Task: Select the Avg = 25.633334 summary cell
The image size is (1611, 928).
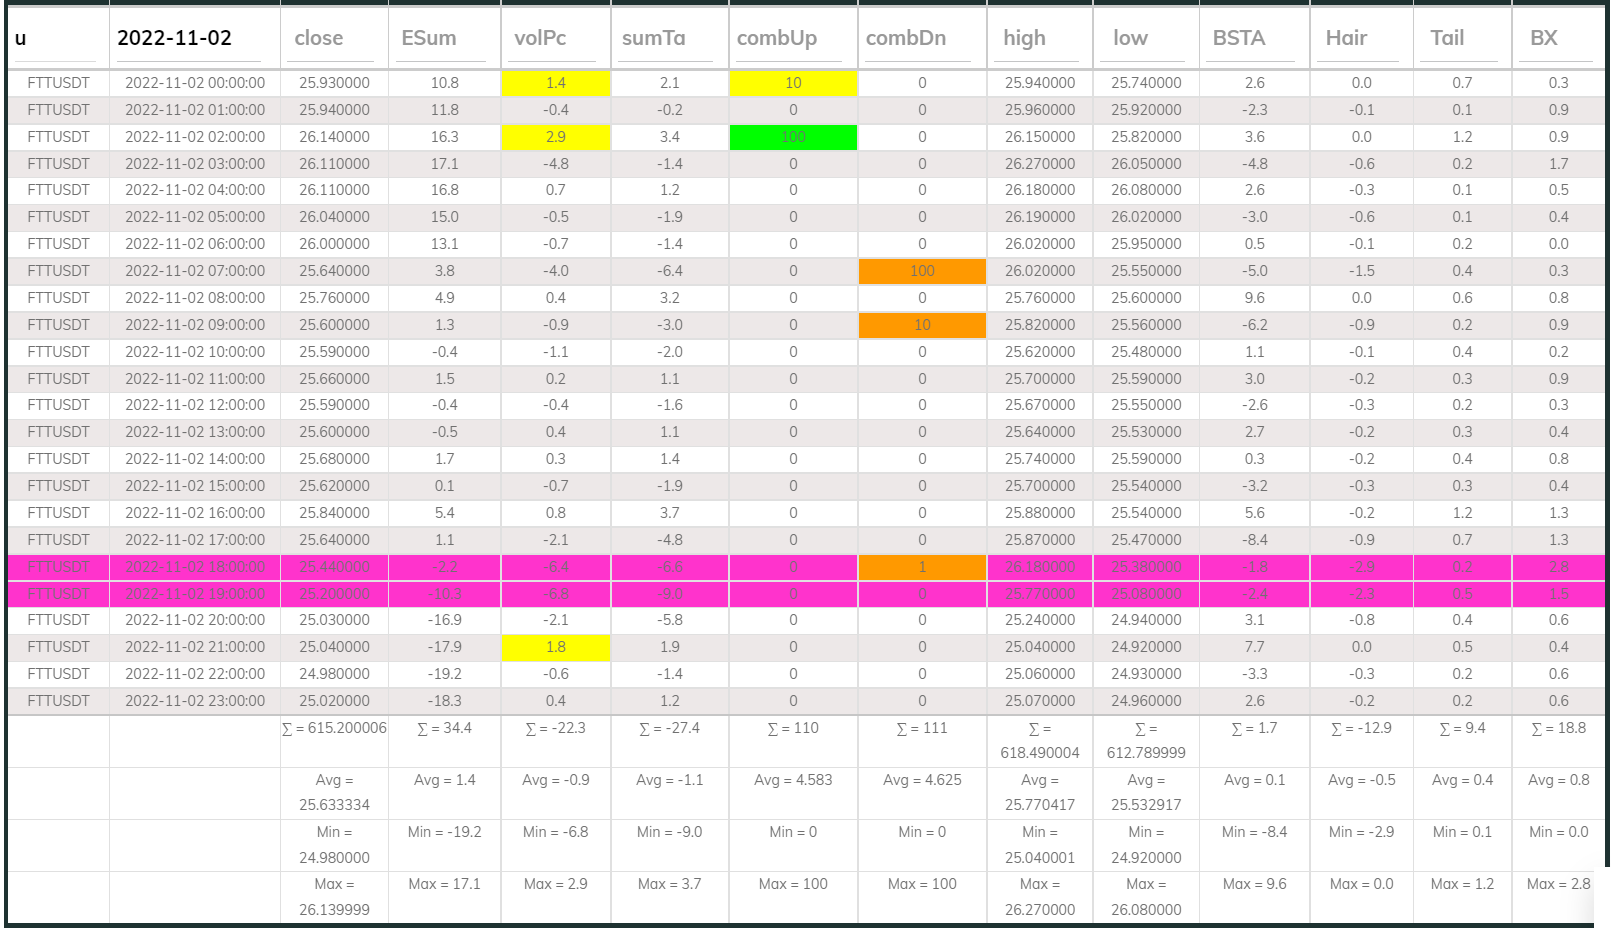Action: pos(333,793)
